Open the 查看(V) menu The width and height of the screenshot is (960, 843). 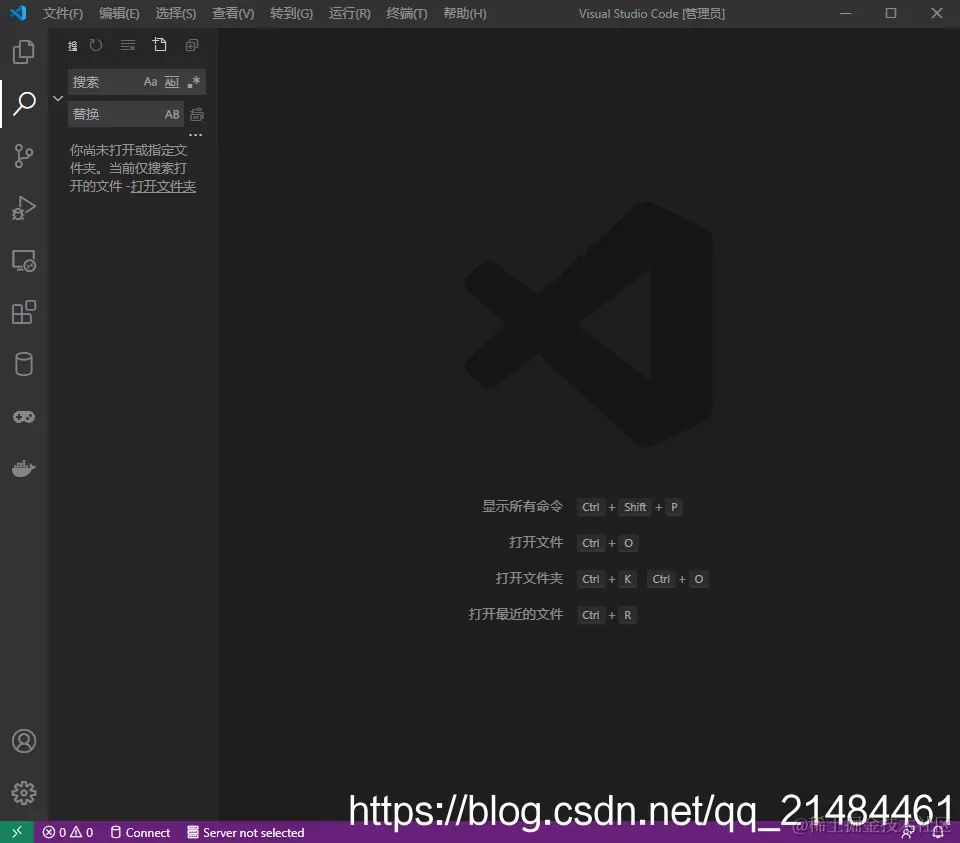tap(233, 13)
